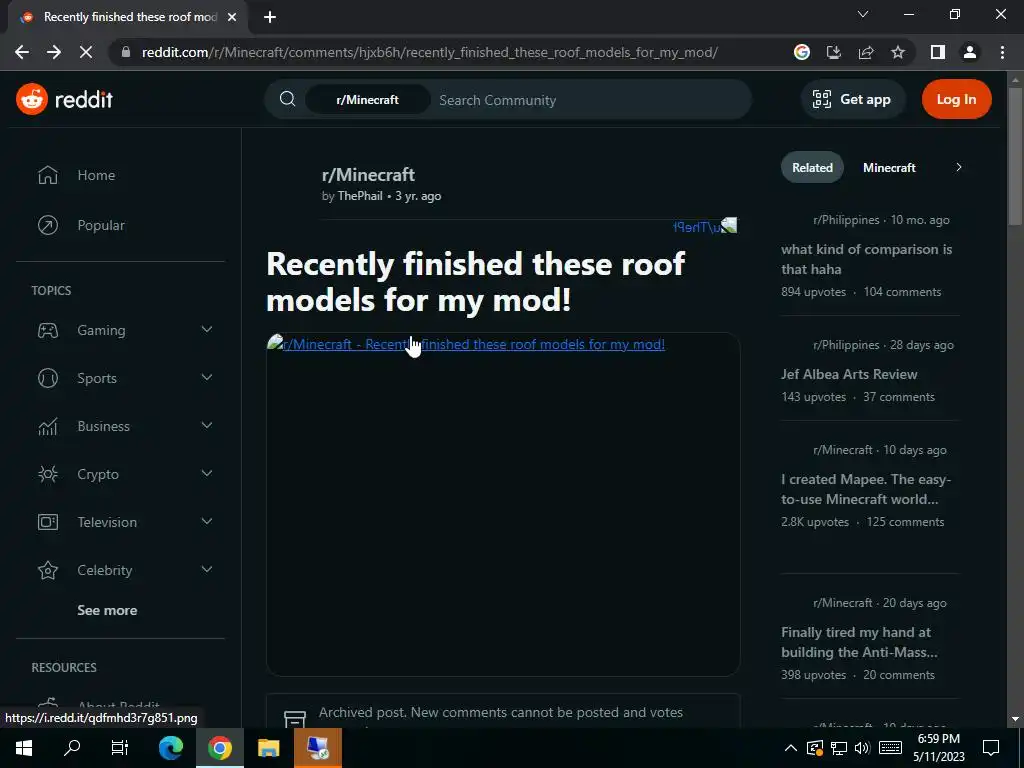Viewport: 1024px width, 768px height.
Task: Open 'what kind of comparison is that haha' post
Action: [x=866, y=259]
